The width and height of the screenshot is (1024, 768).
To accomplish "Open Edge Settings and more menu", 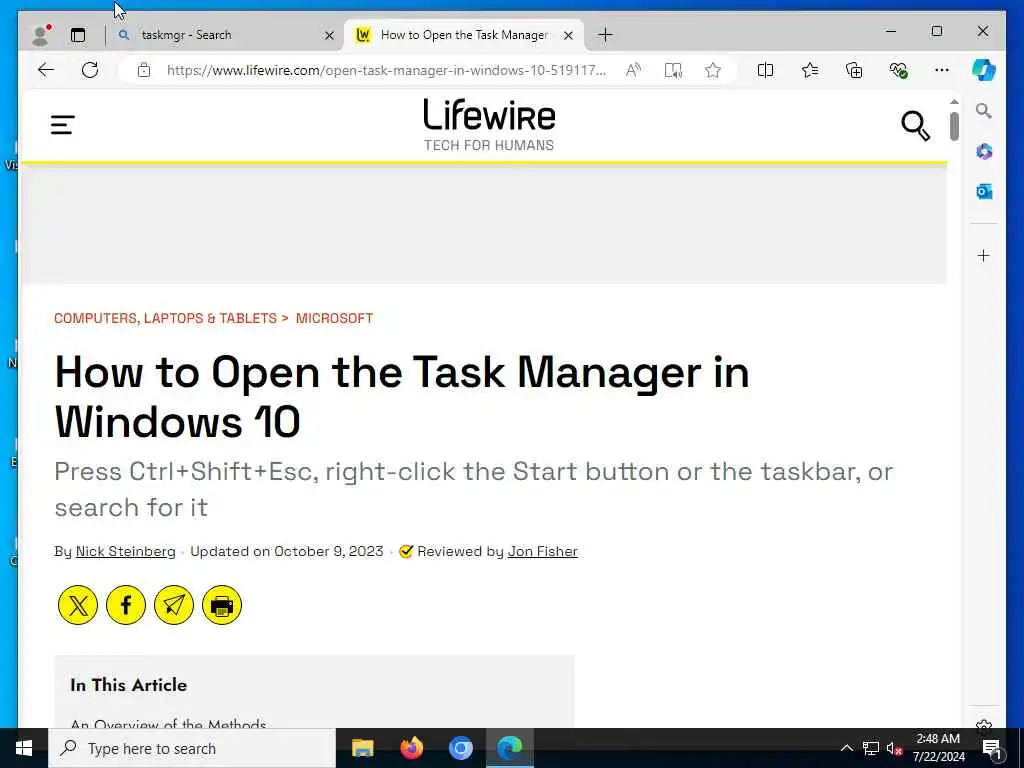I will pos(942,70).
